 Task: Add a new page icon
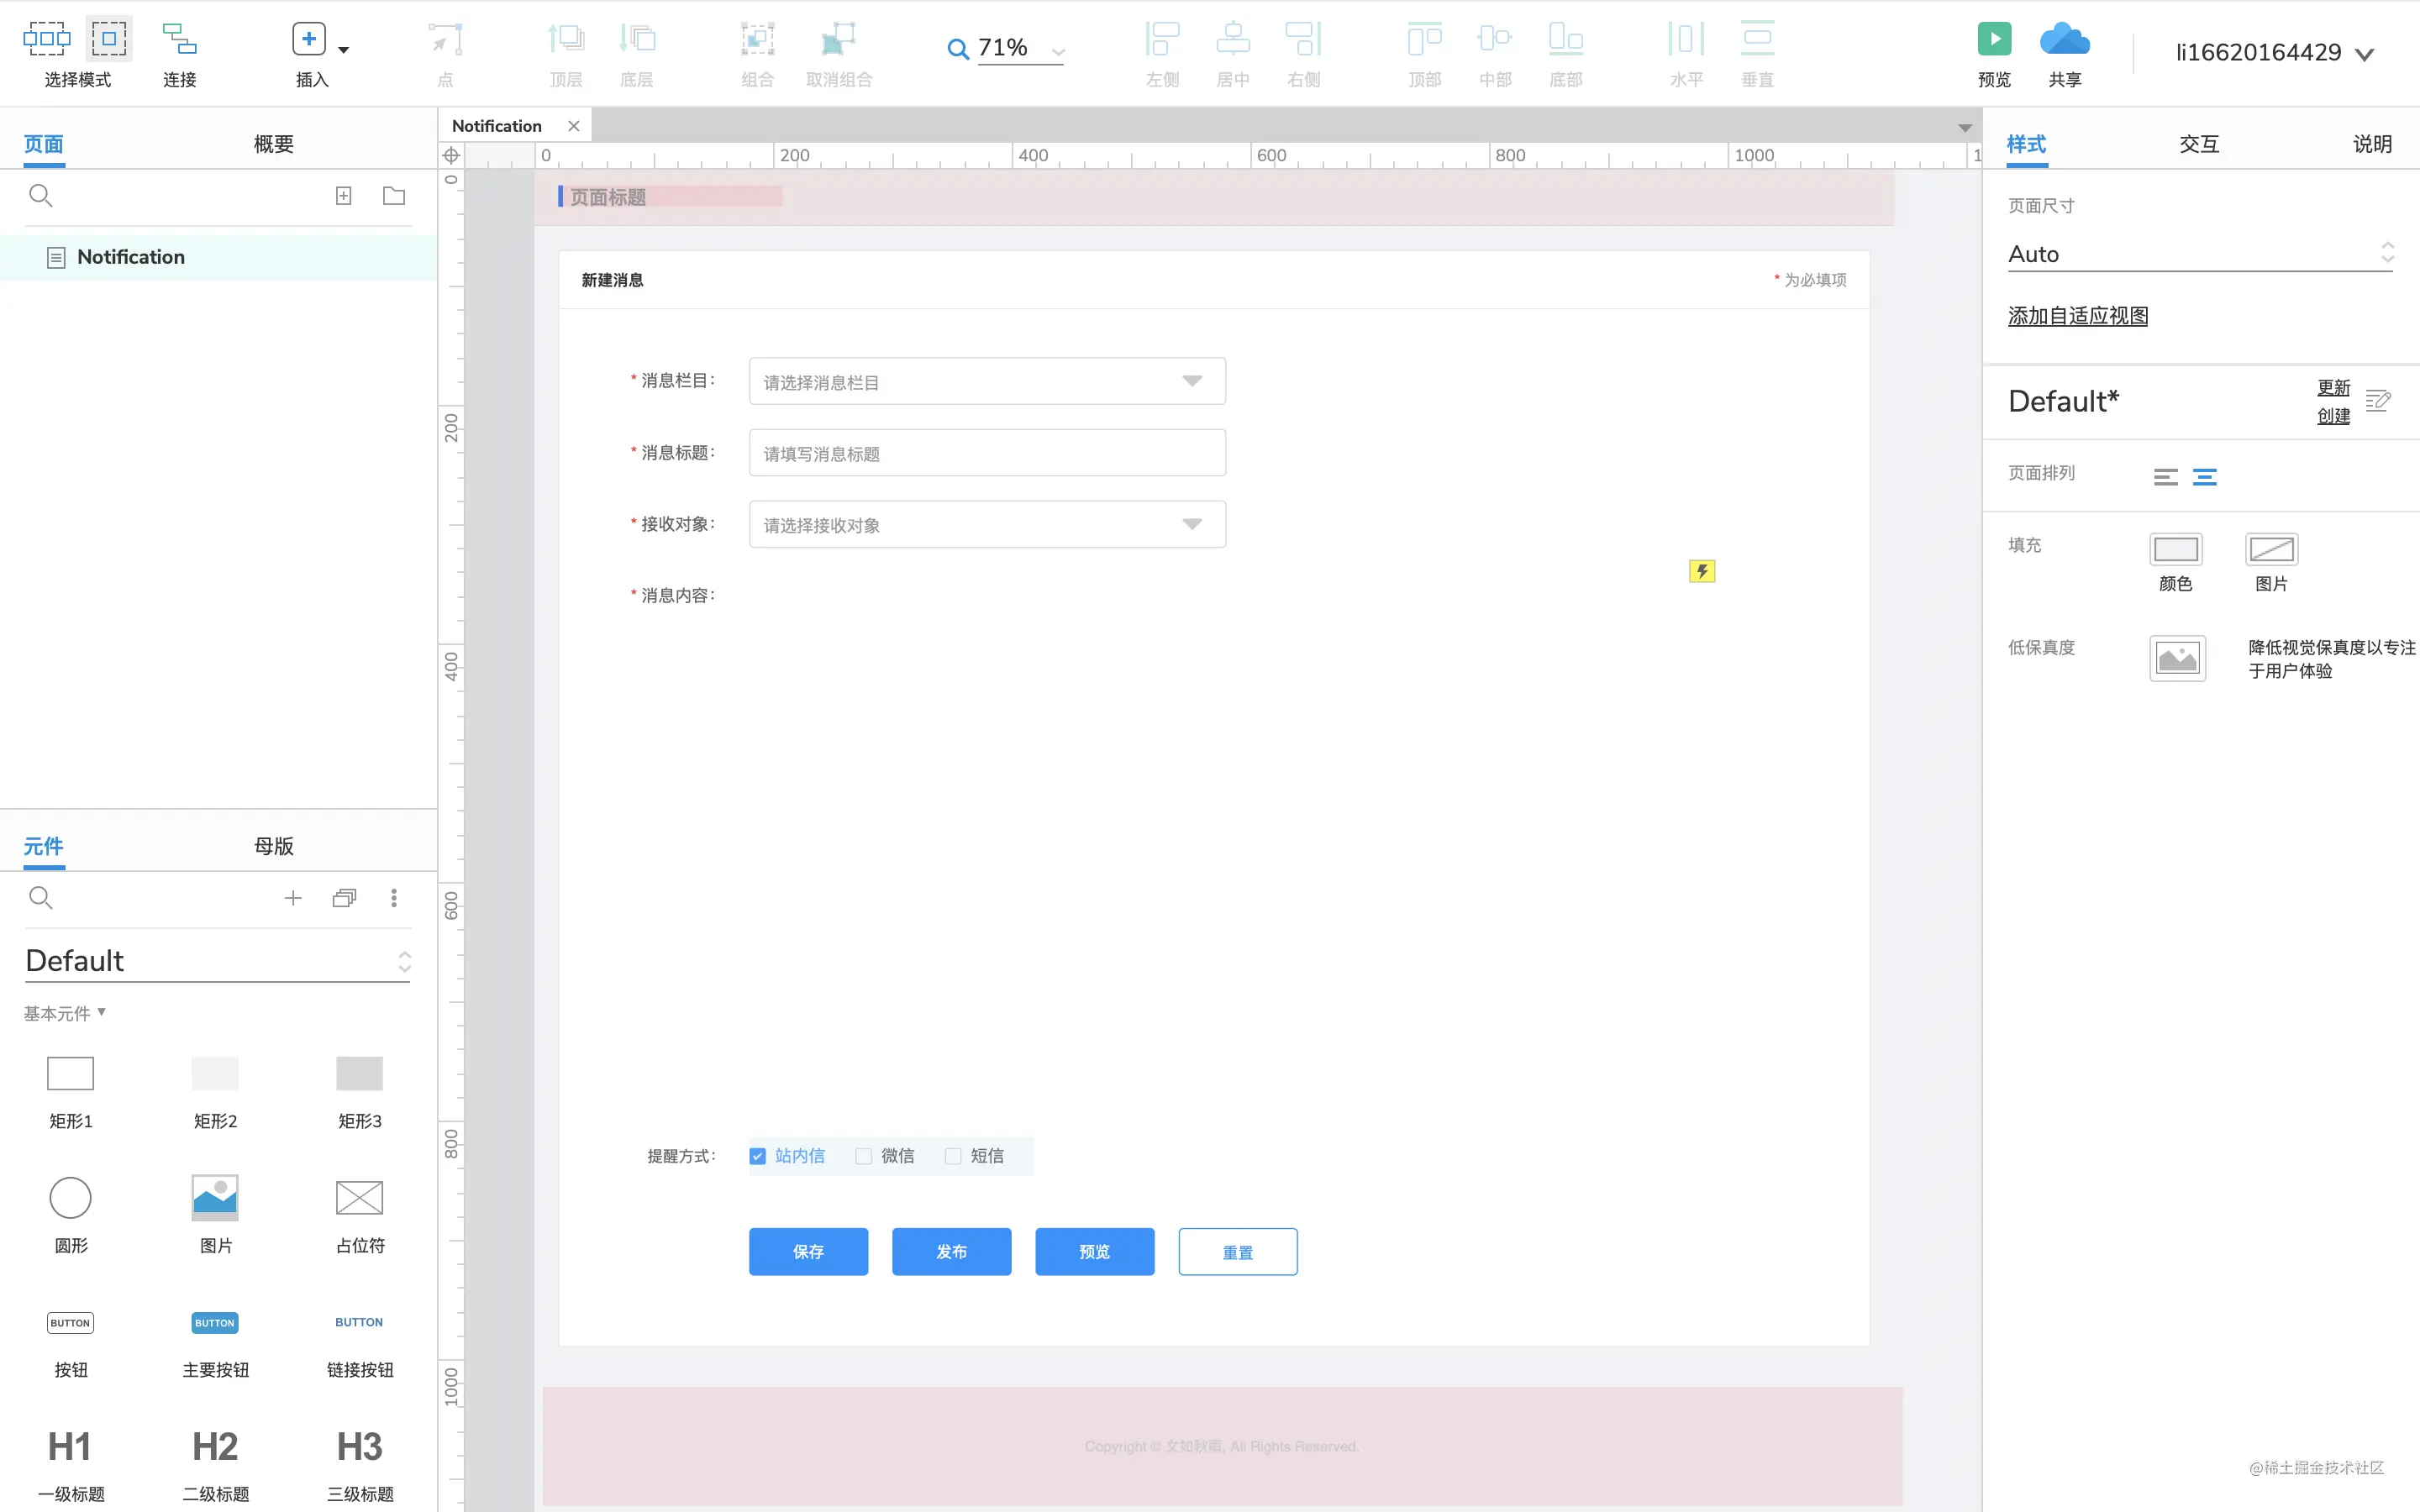(343, 195)
